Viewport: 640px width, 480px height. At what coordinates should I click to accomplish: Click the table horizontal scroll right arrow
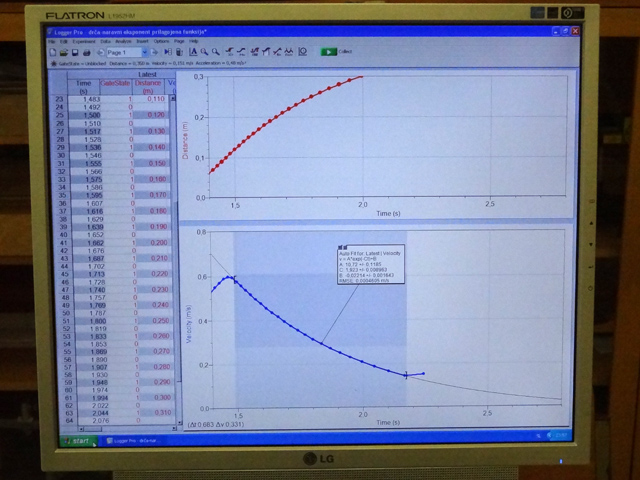174,429
